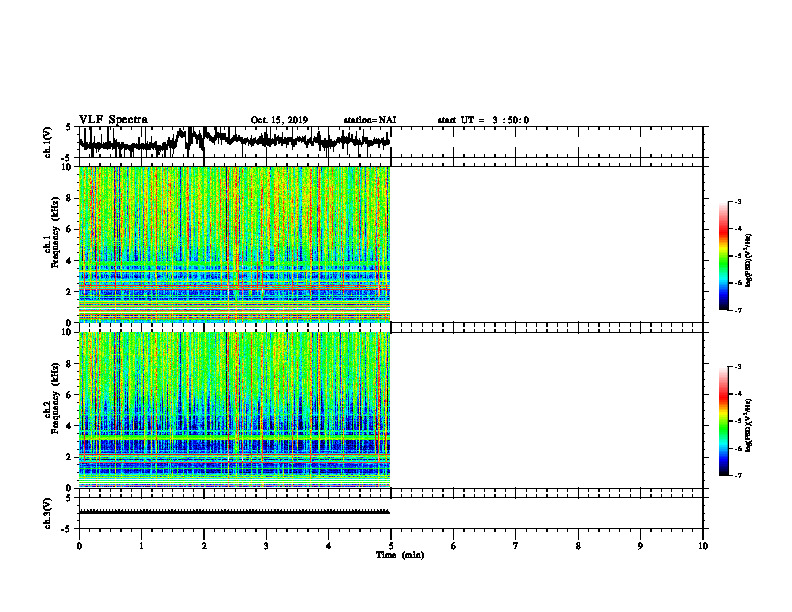
Task: Select the "start UT = 3 :50: 0" text
Action: point(483,120)
